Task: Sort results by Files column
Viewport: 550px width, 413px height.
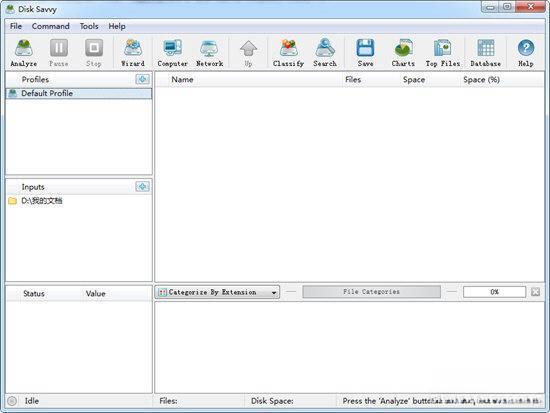Action: pyautogui.click(x=353, y=80)
